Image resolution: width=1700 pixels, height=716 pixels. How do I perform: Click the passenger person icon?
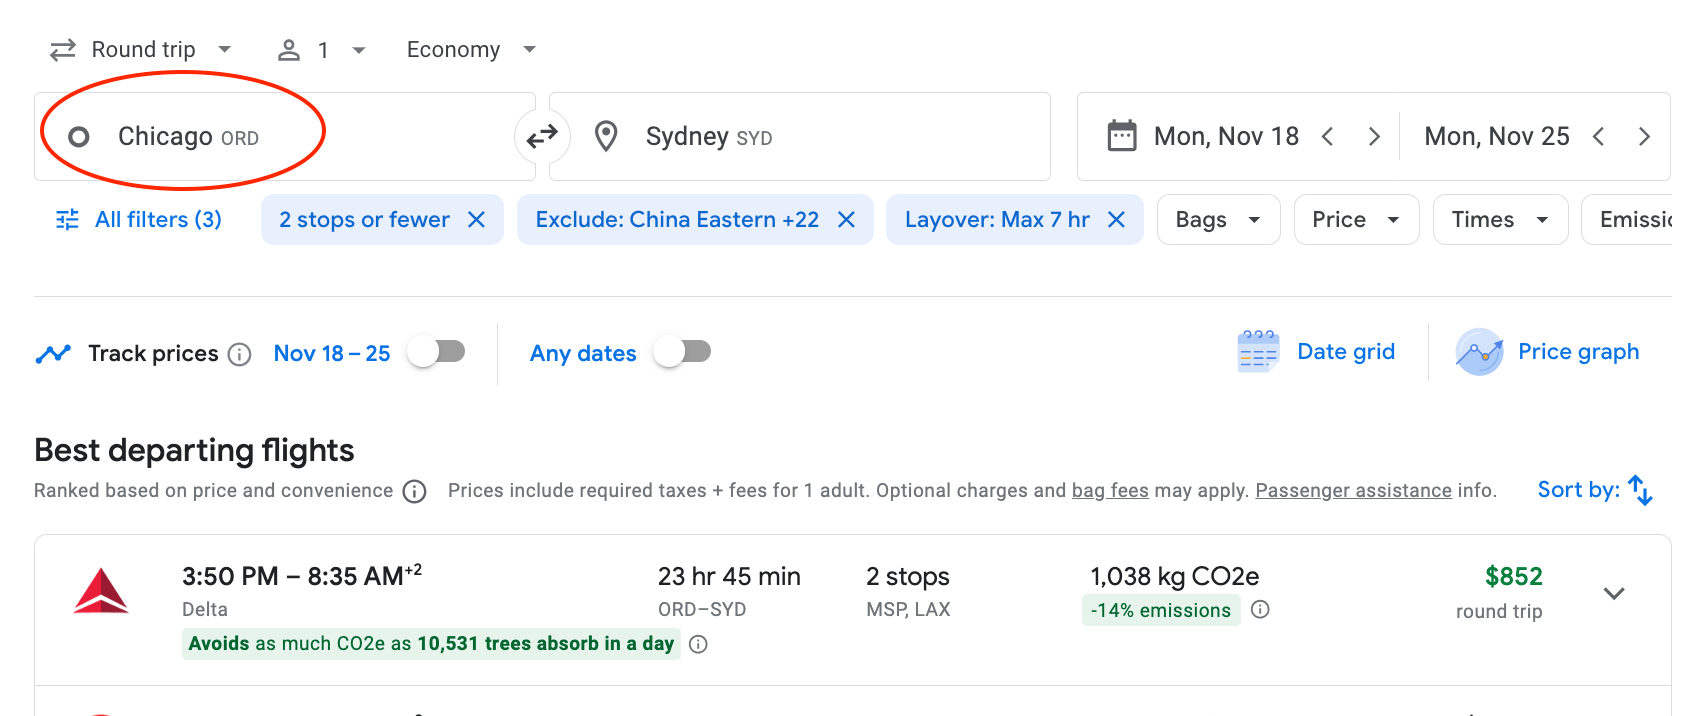(289, 50)
